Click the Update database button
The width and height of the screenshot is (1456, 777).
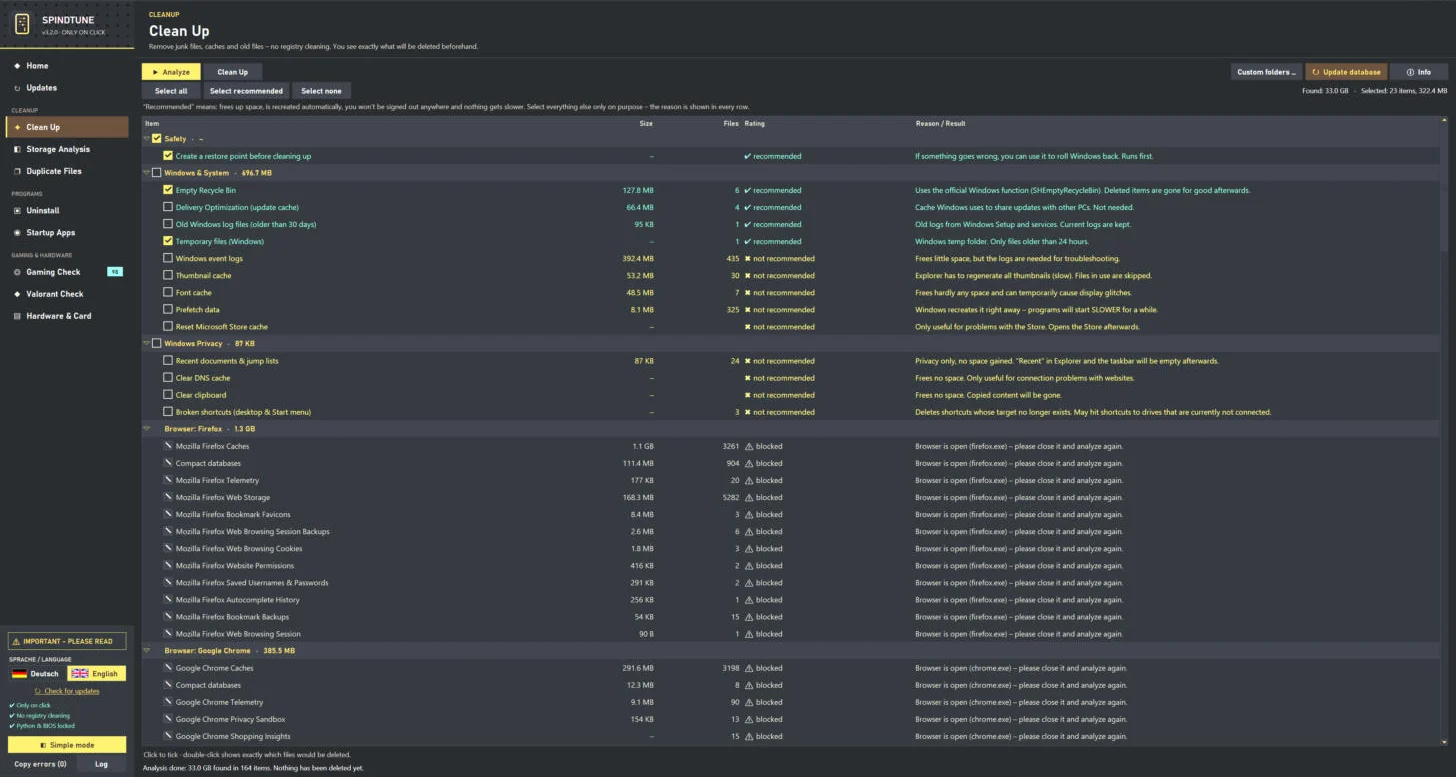click(1346, 72)
